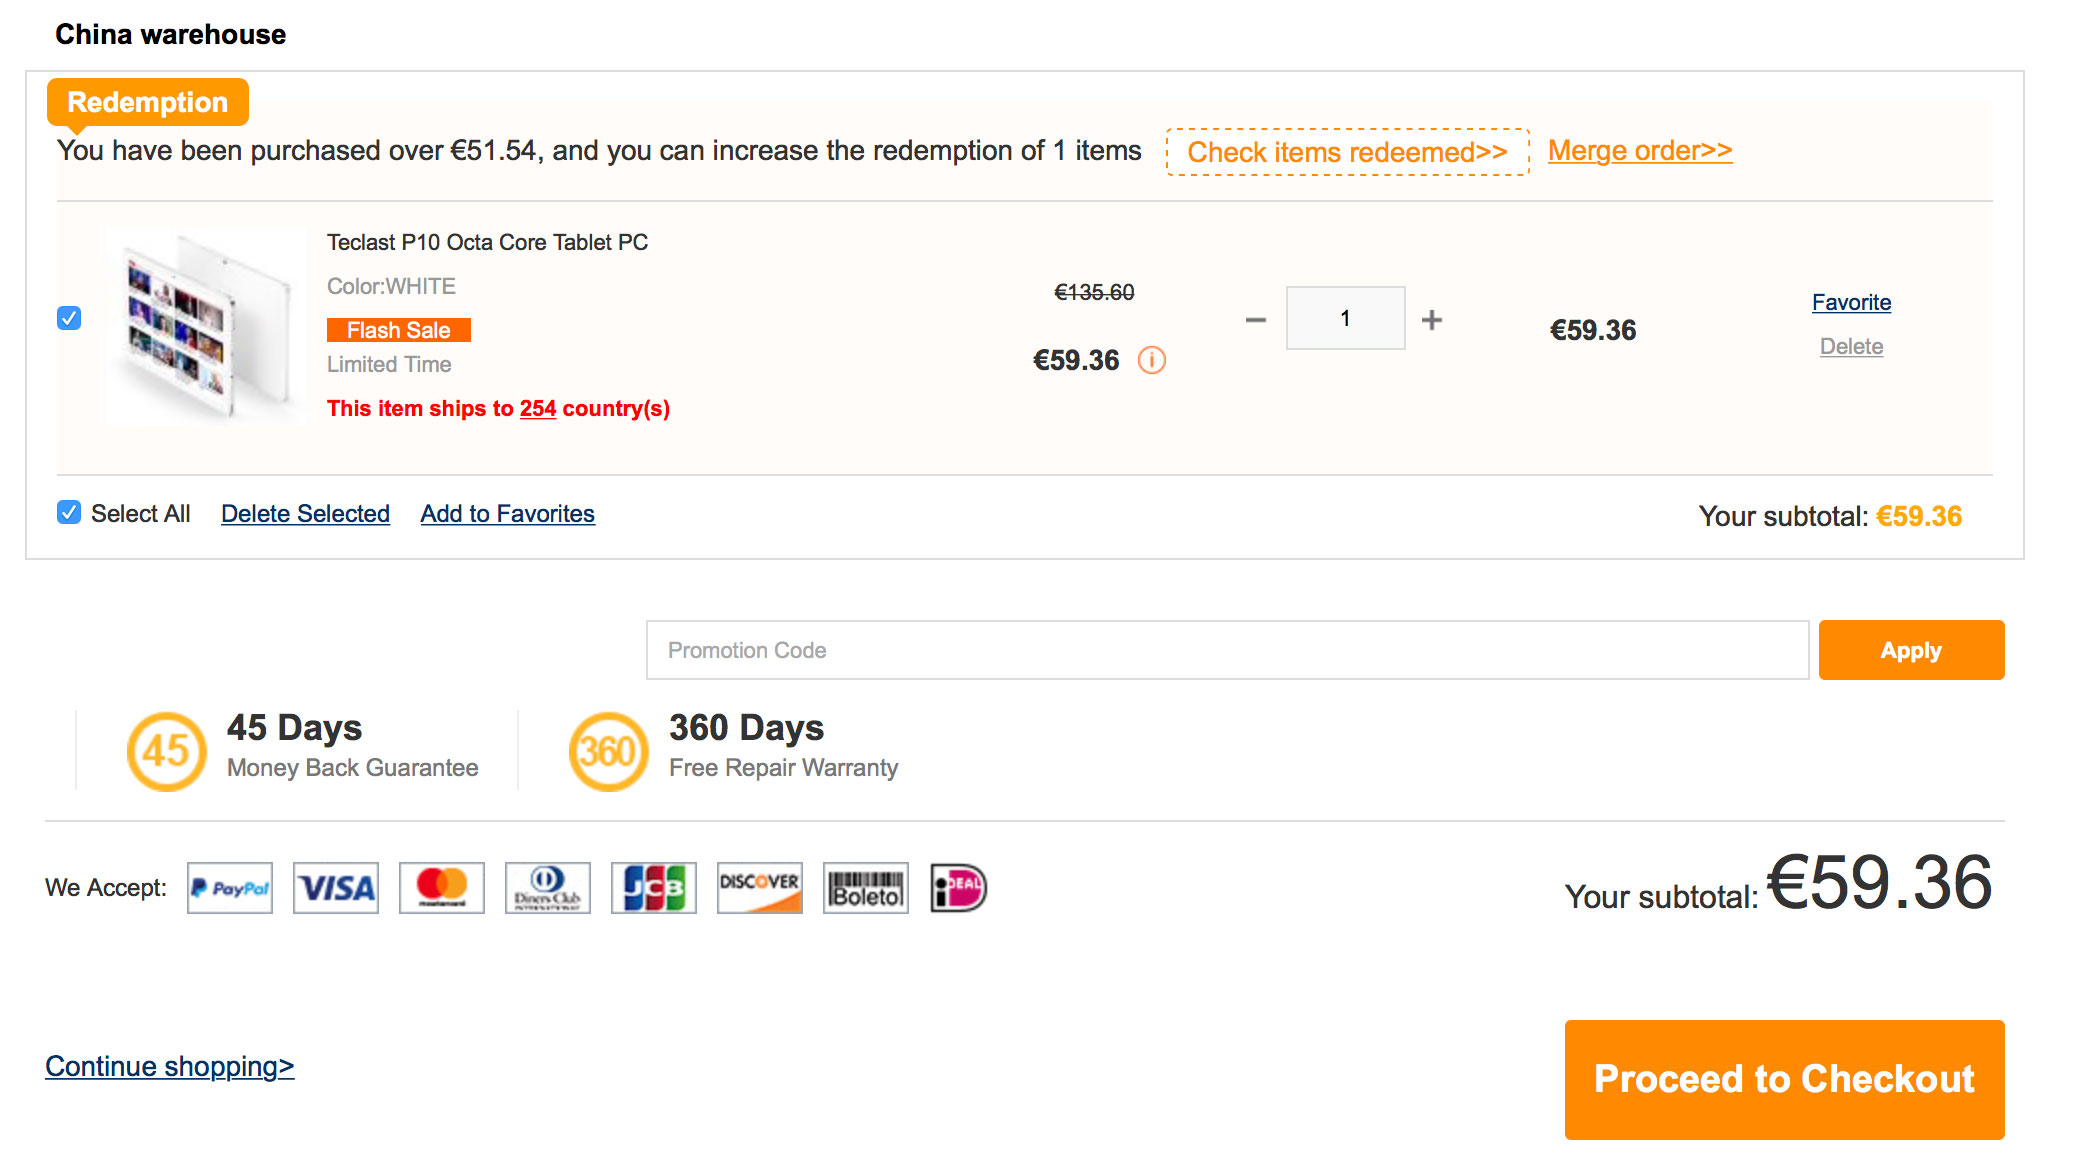Click the Limited Time text
This screenshot has height=1166, width=2086.
coord(389,364)
